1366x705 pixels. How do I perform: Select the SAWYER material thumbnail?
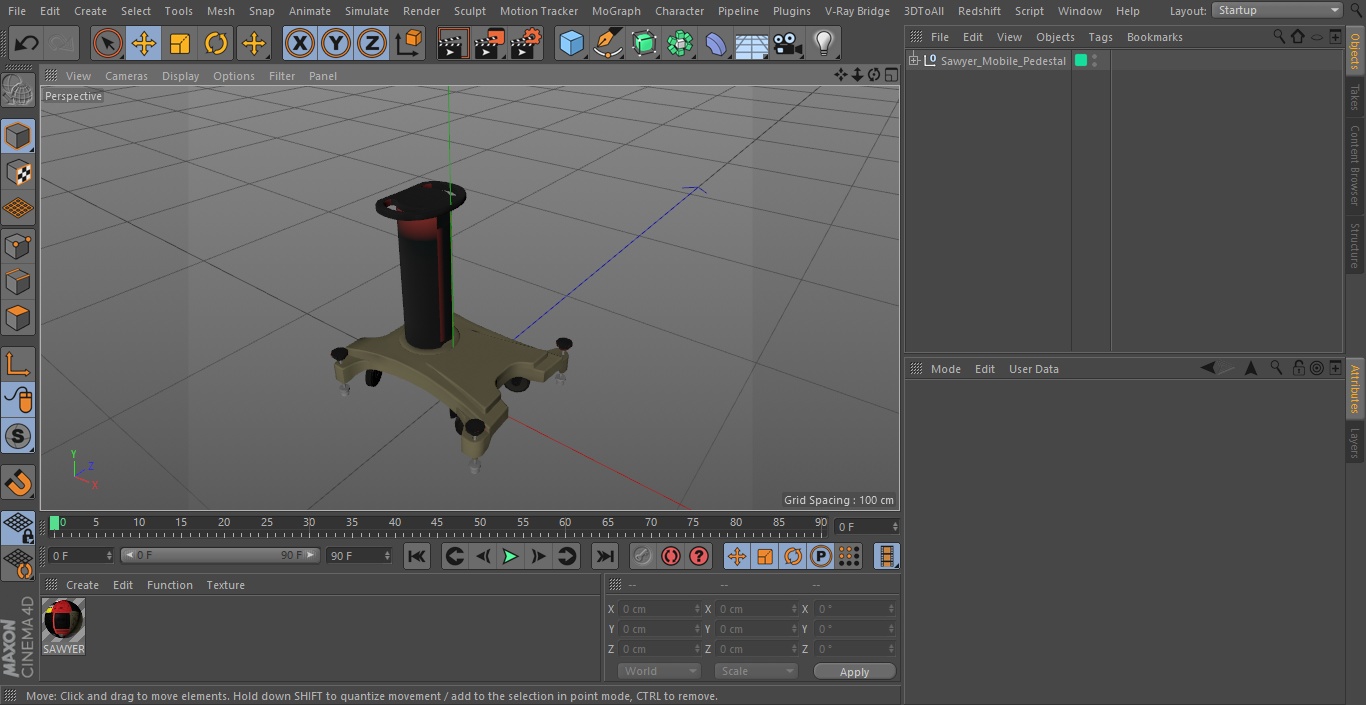tap(63, 621)
